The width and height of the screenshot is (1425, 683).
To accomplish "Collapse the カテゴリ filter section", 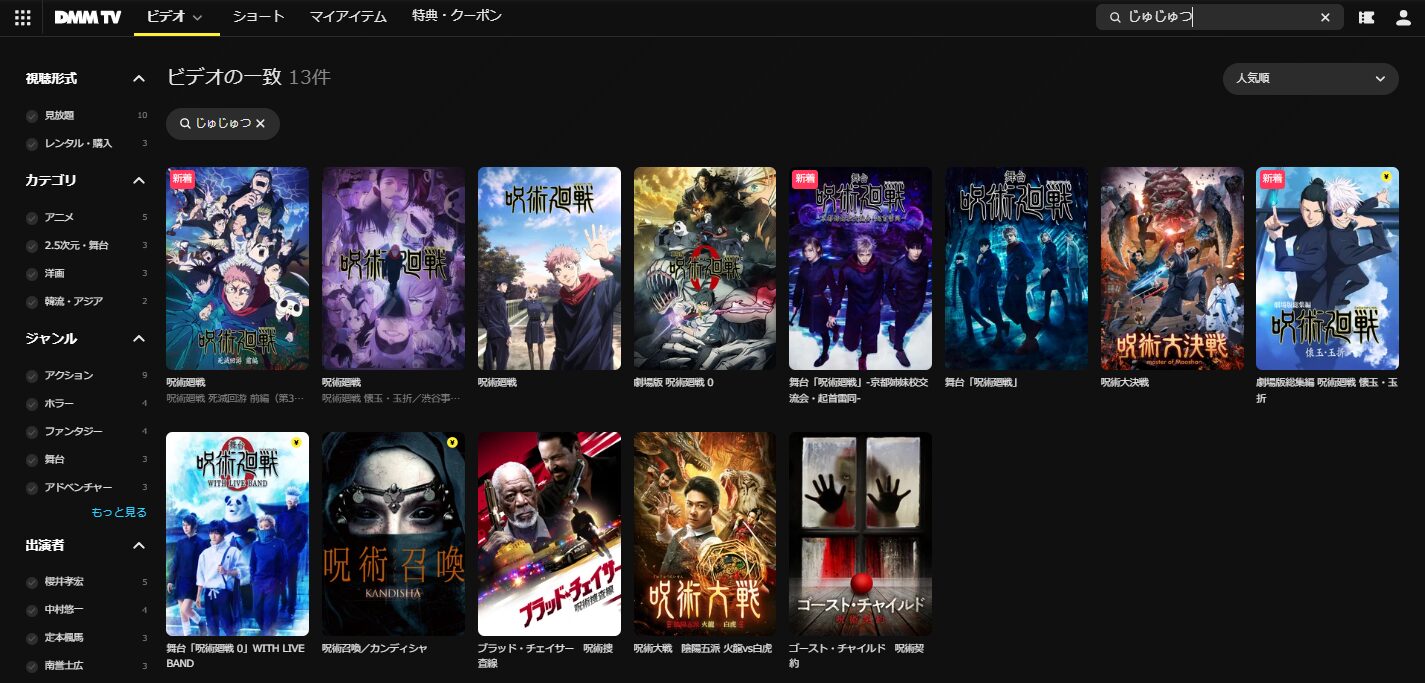I will (139, 181).
